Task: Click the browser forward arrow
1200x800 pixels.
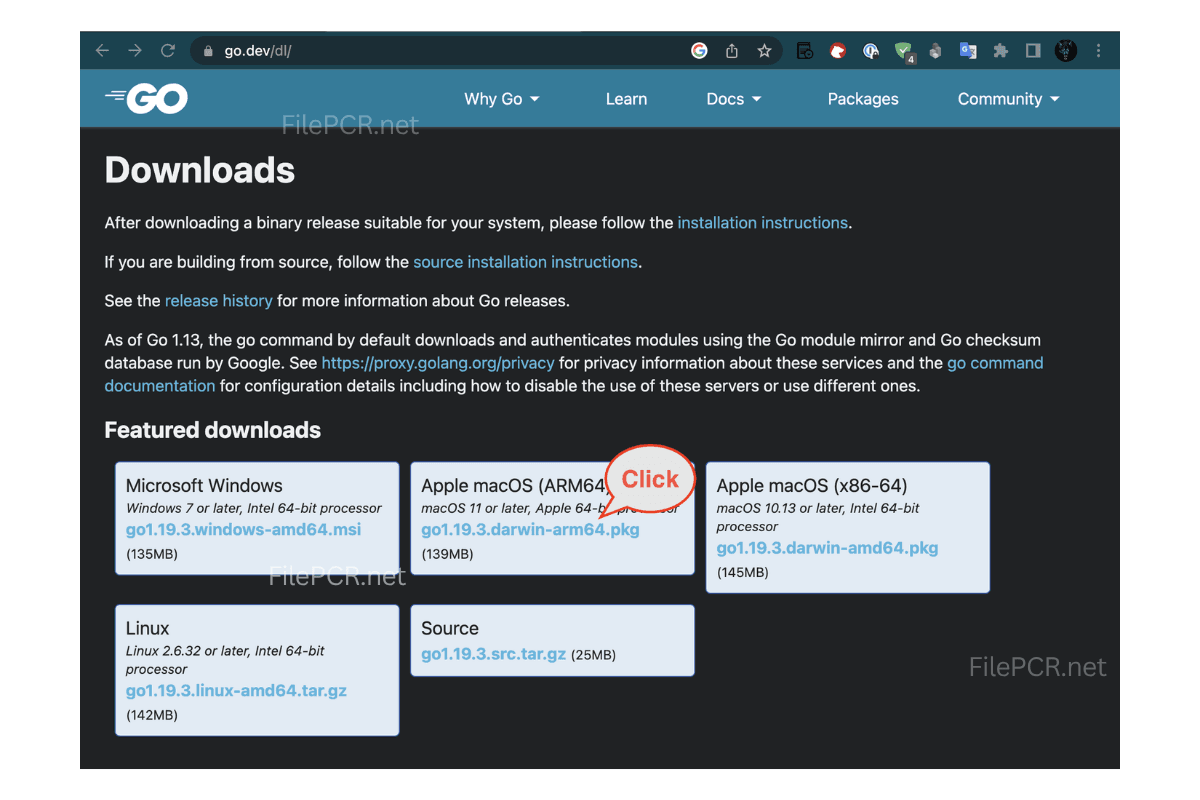Action: click(135, 51)
